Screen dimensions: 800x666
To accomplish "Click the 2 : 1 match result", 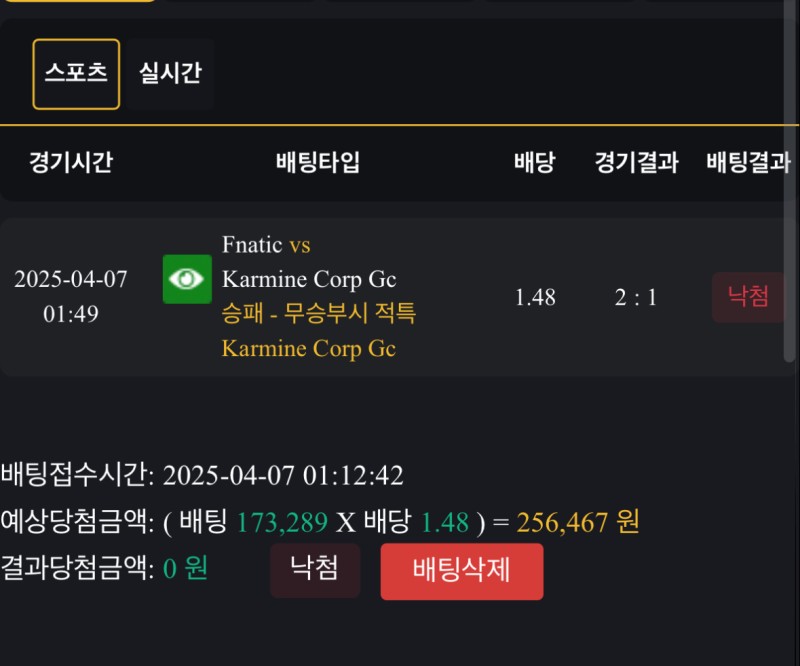I will [x=636, y=297].
